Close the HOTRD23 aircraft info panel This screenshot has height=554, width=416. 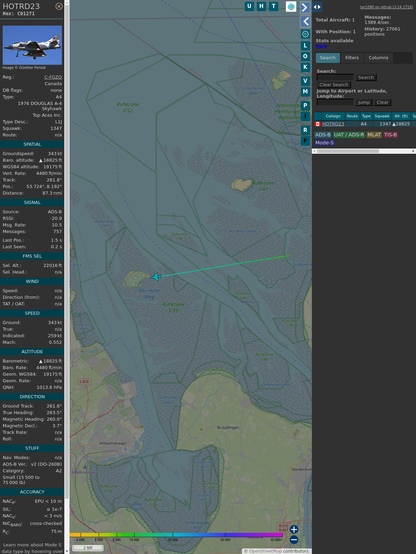tap(59, 6)
